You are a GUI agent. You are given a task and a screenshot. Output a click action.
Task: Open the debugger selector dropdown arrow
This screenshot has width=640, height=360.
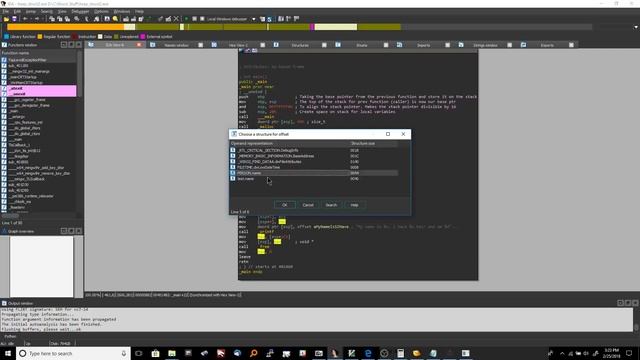pyautogui.click(x=253, y=19)
